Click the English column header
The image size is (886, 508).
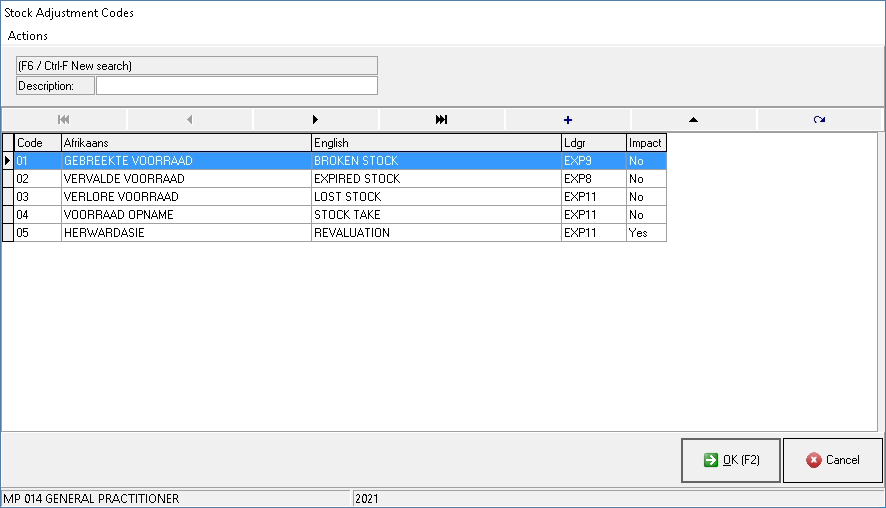click(x=436, y=143)
